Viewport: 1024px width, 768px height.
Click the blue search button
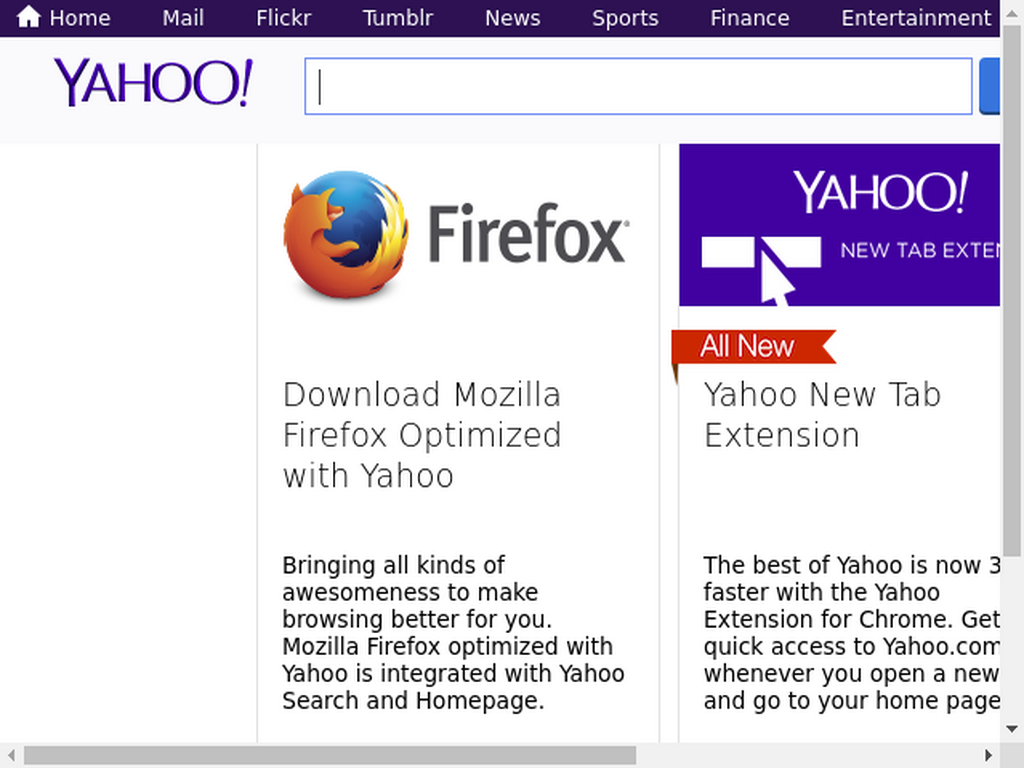pyautogui.click(x=989, y=86)
